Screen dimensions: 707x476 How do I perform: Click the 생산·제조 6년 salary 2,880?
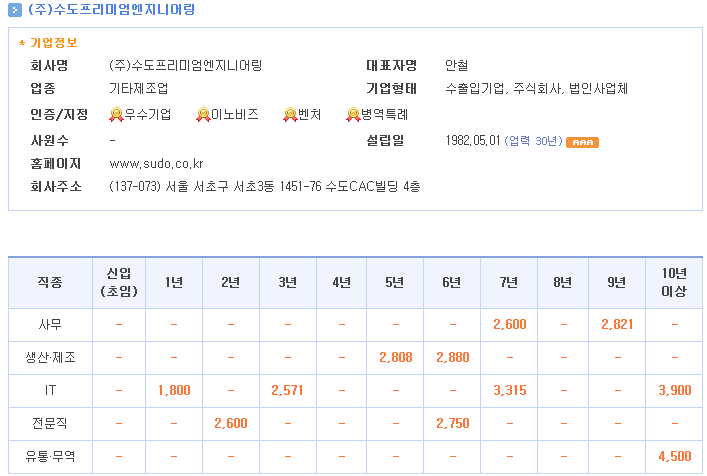(x=453, y=357)
